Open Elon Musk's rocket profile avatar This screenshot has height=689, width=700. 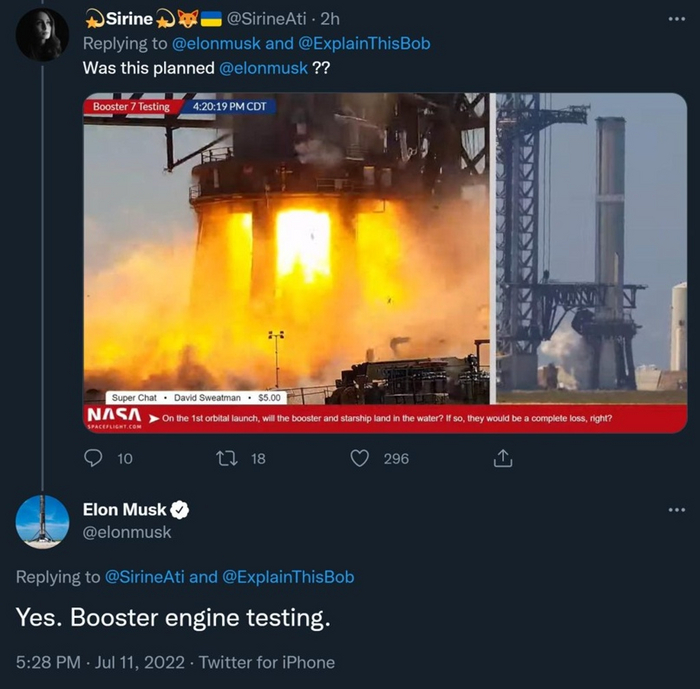42,522
